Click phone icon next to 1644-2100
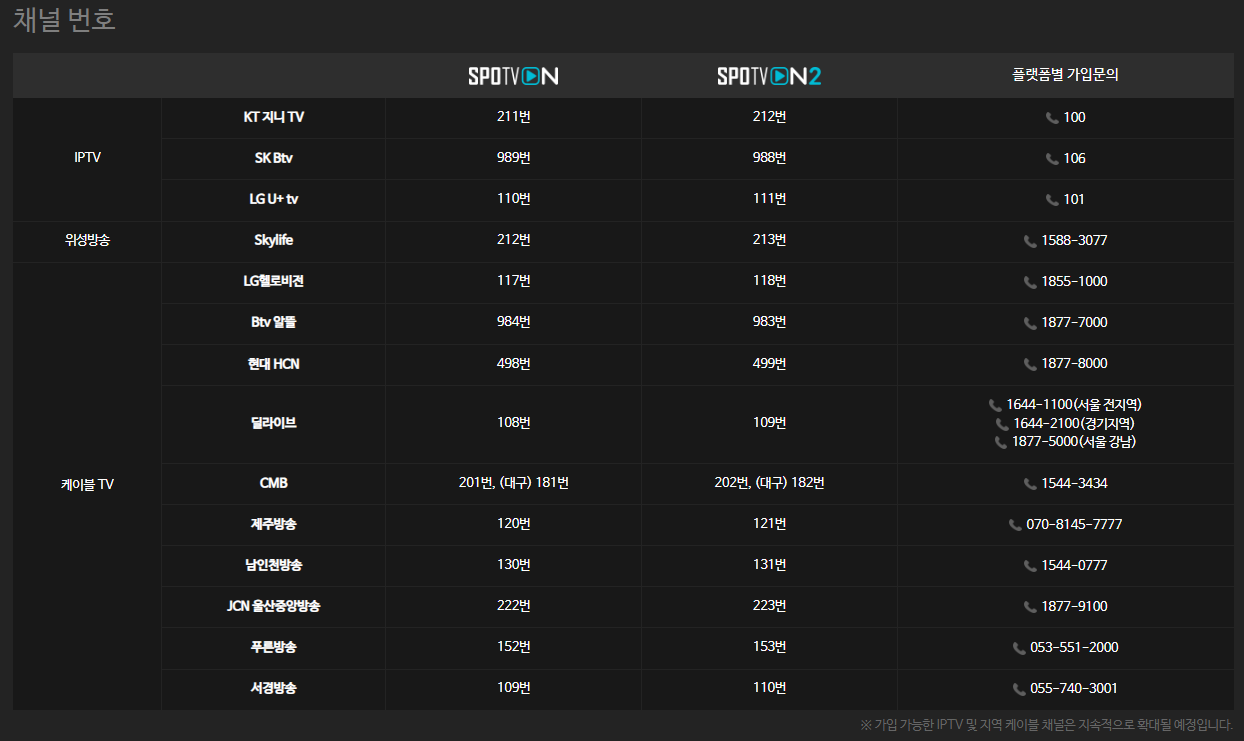1244x741 pixels. pos(1002,424)
